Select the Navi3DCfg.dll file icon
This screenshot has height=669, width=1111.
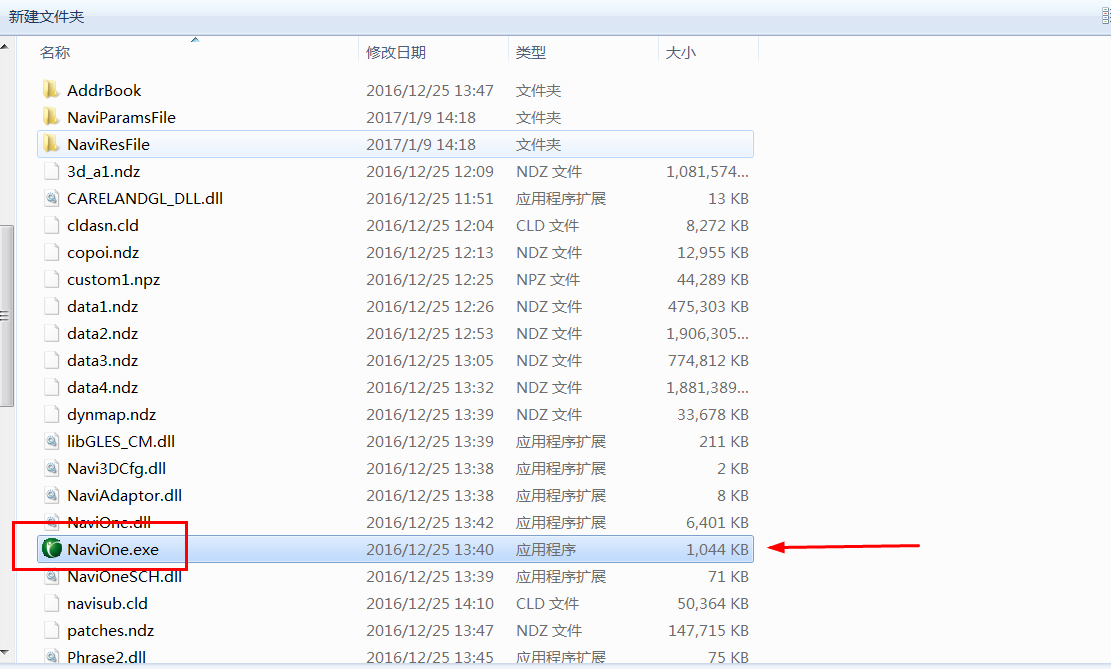pyautogui.click(x=52, y=468)
